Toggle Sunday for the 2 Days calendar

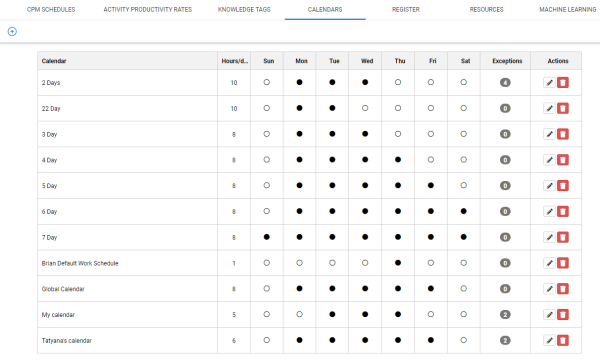point(267,82)
